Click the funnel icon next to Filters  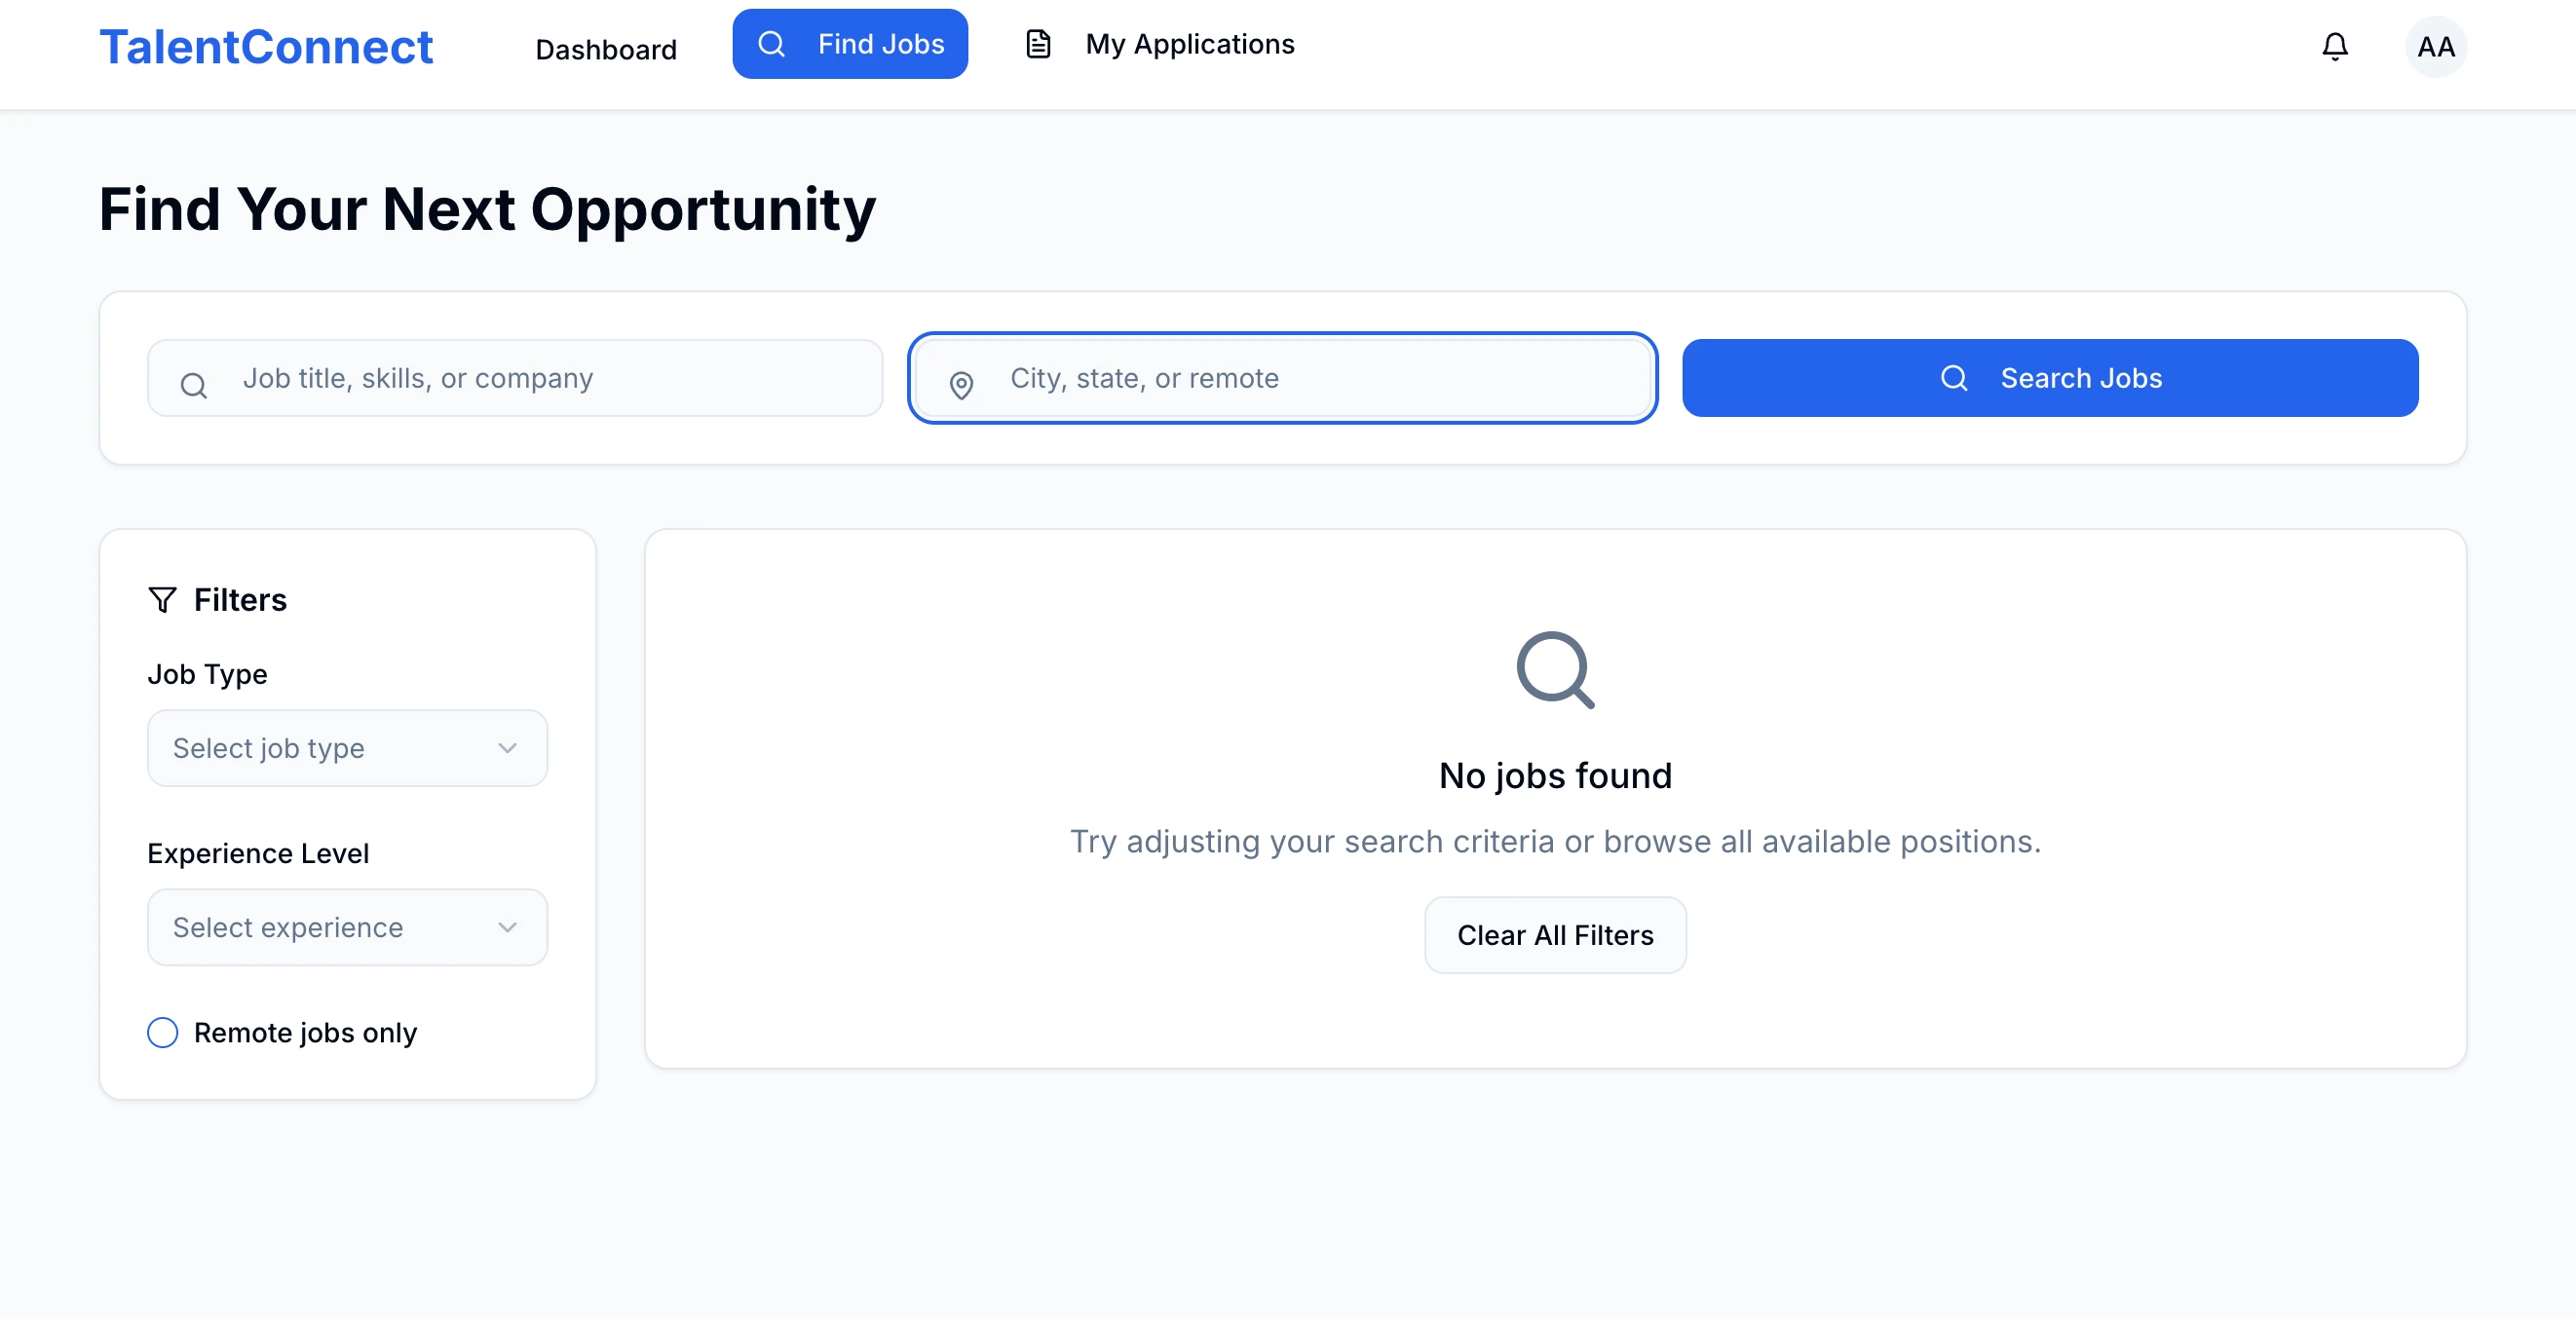(162, 599)
